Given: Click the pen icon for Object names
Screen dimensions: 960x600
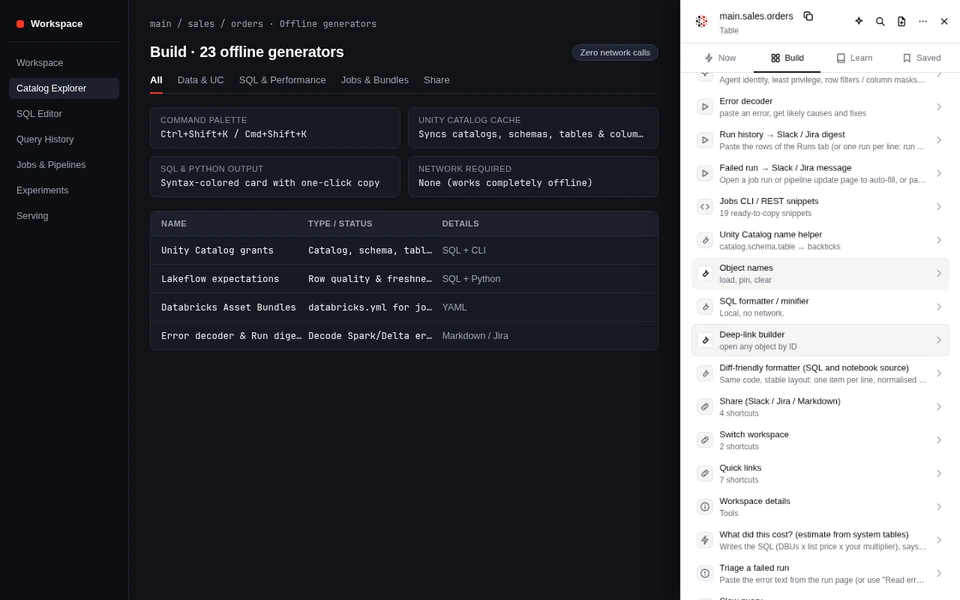Looking at the screenshot, I should [x=705, y=274].
